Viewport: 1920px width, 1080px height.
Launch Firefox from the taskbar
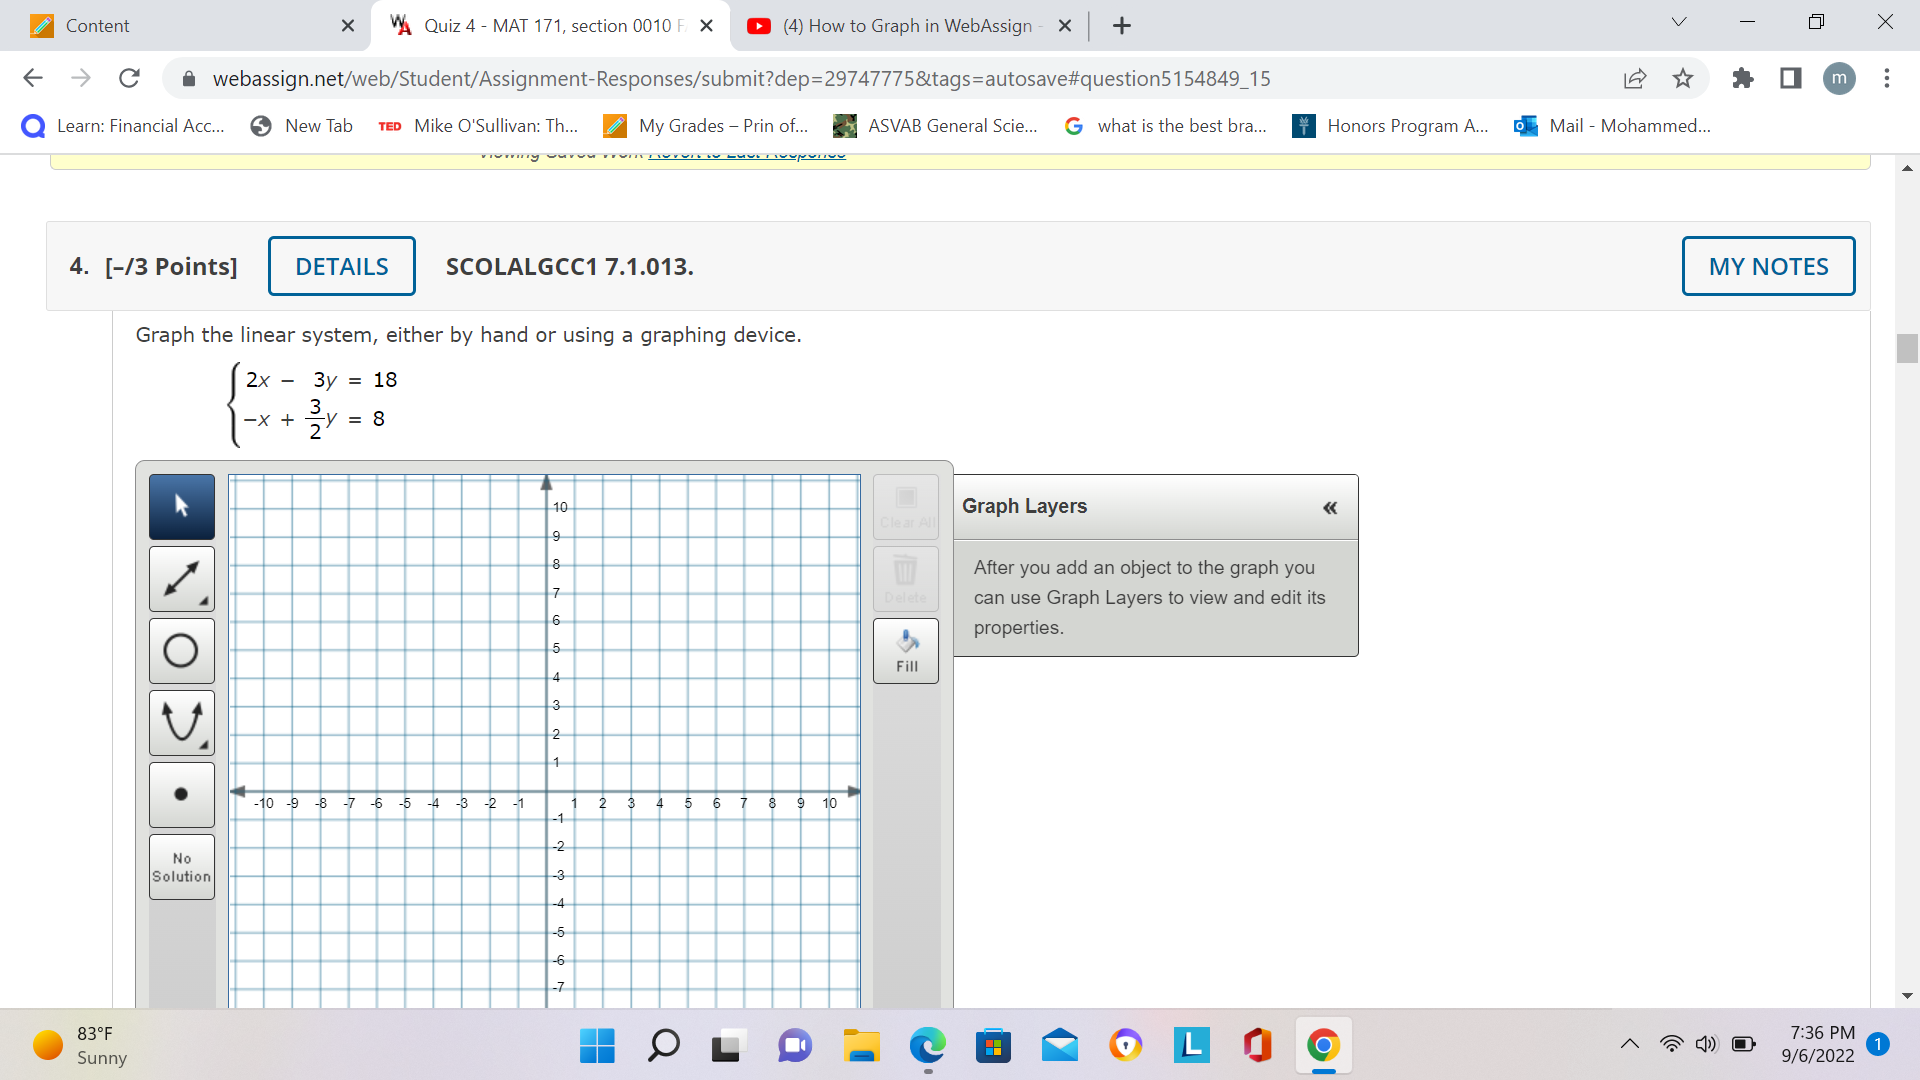[1126, 1046]
